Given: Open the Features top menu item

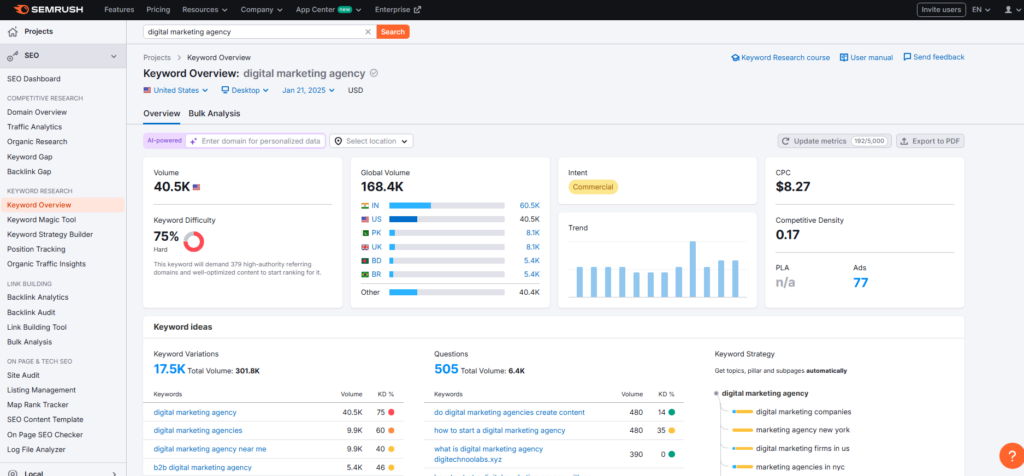Looking at the screenshot, I should [x=119, y=10].
